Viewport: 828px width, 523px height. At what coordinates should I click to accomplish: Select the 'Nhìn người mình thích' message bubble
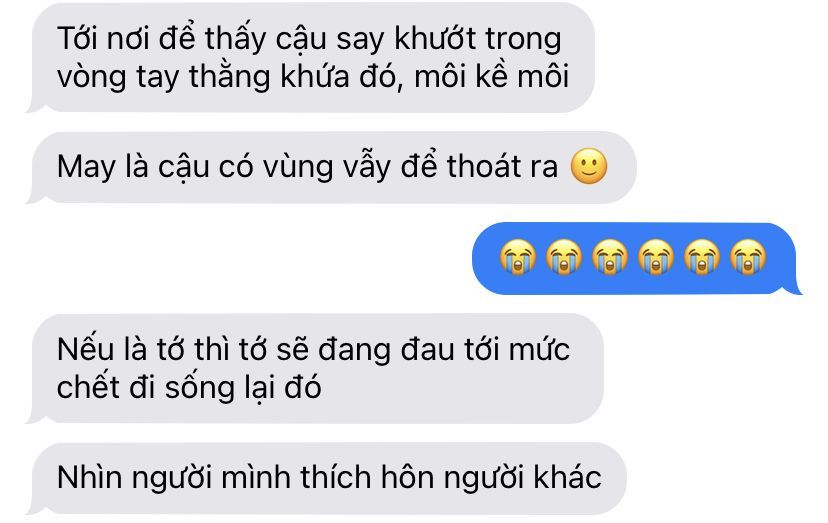coord(326,478)
